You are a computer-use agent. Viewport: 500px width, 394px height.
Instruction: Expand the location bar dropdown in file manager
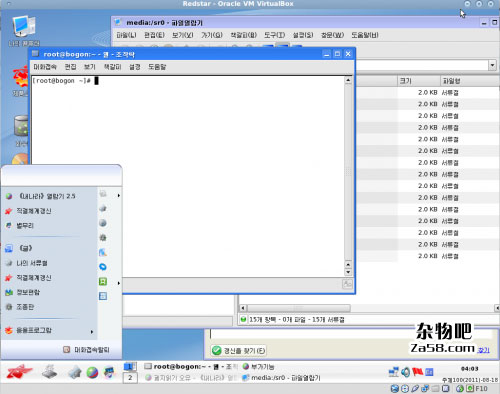click(x=492, y=65)
